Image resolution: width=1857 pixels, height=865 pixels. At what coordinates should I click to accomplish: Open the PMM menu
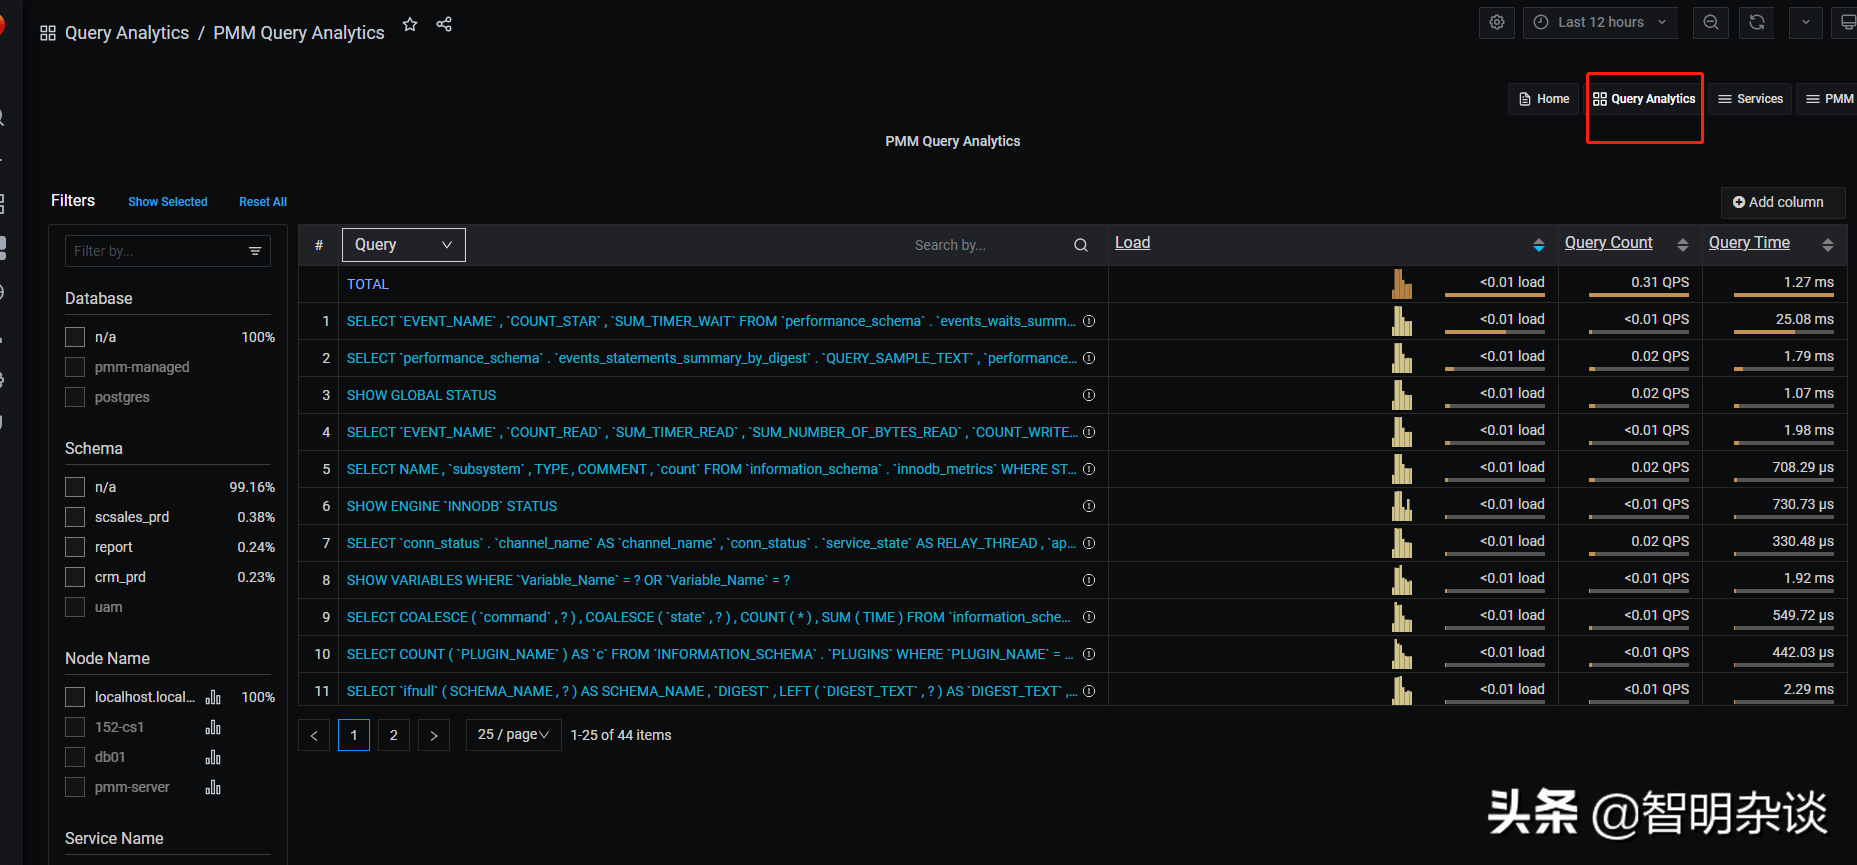(x=1829, y=99)
